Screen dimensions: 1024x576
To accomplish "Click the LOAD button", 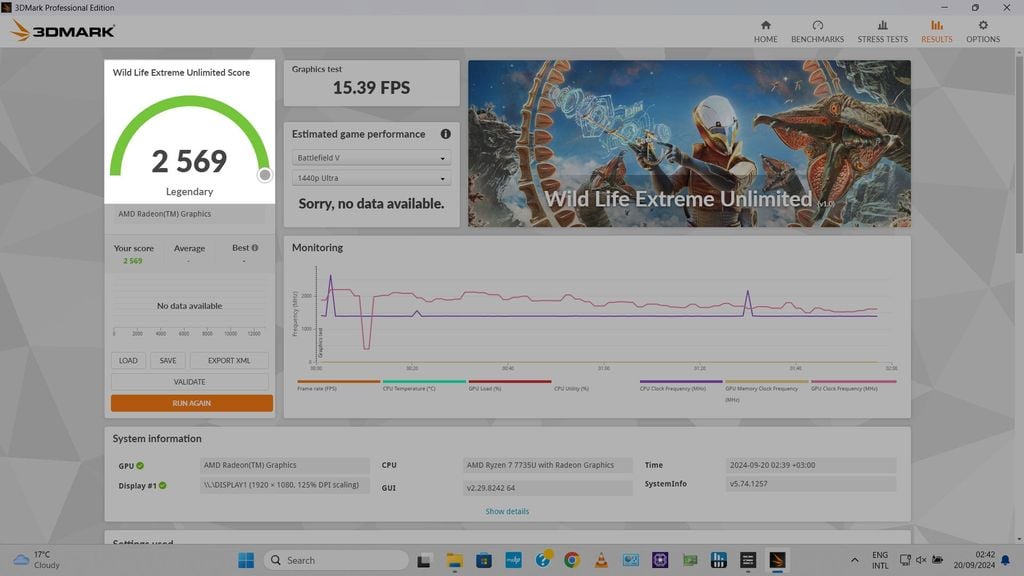I will click(128, 360).
